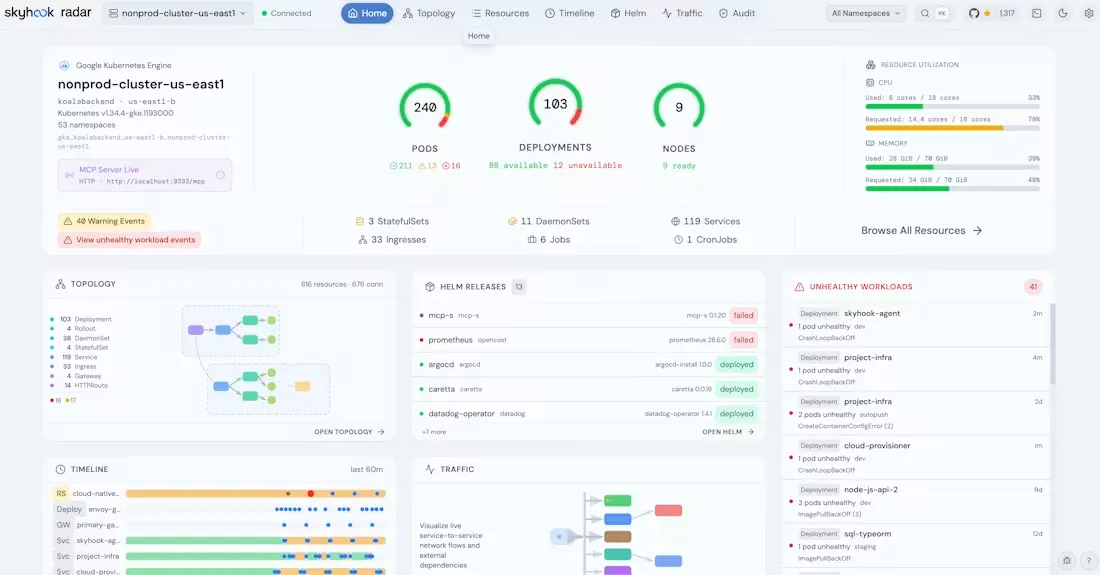Image resolution: width=1100 pixels, height=575 pixels.
Task: Open the Resources tab
Action: click(x=500, y=13)
